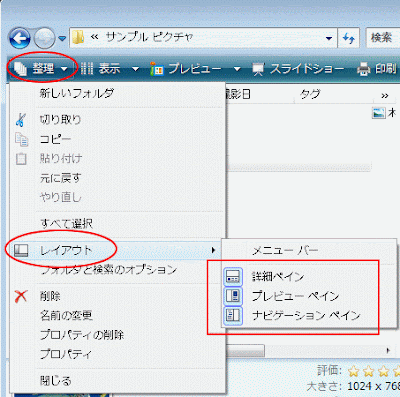
Task: Open the recent pages dropdown arrow
Action: (x=62, y=39)
